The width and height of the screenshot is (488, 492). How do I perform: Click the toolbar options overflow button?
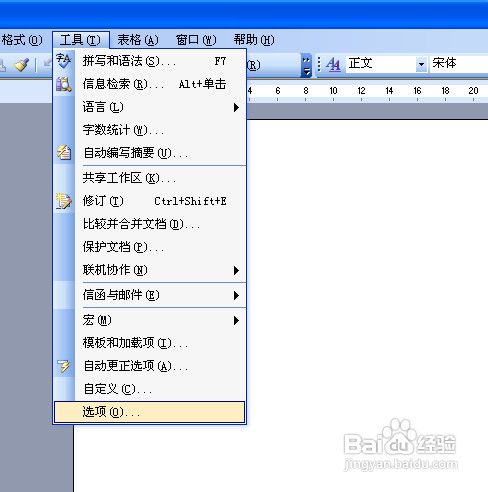tap(306, 65)
